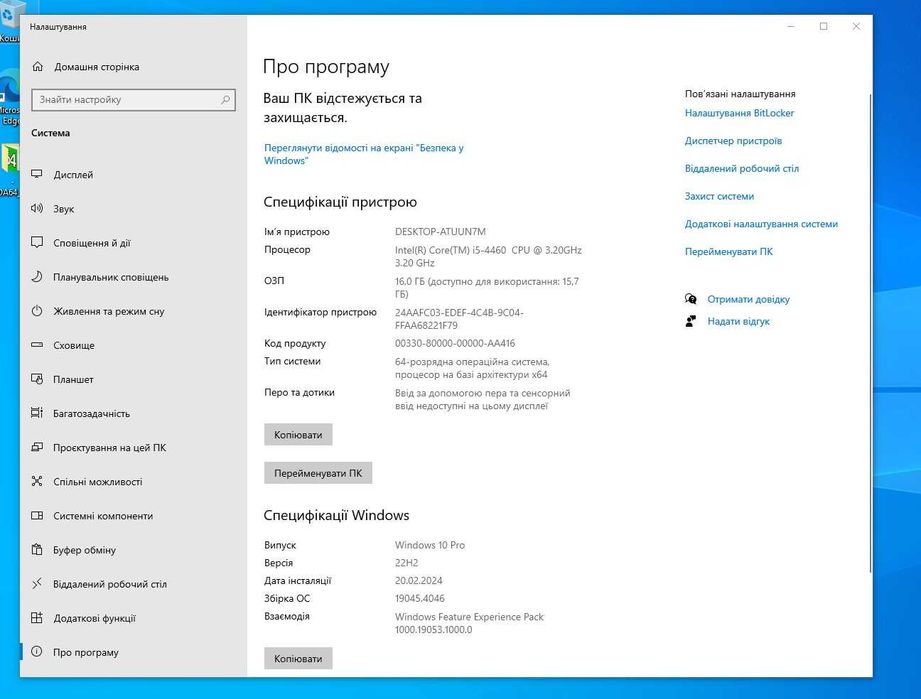Open Проєктування на цей ПК
The width and height of the screenshot is (921, 699).
(x=110, y=448)
